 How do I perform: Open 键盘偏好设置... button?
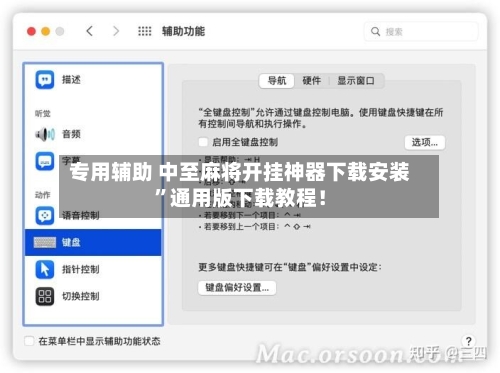point(237,288)
